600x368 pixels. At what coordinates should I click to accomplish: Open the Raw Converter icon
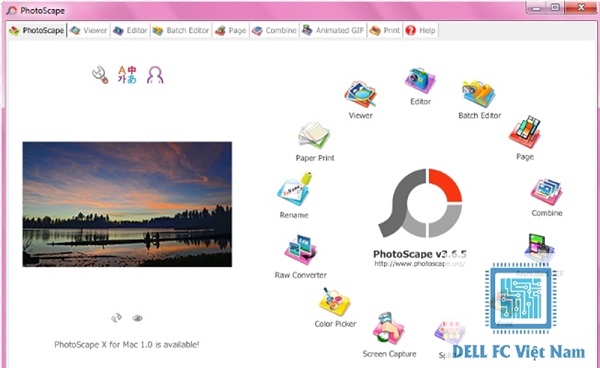pyautogui.click(x=301, y=250)
